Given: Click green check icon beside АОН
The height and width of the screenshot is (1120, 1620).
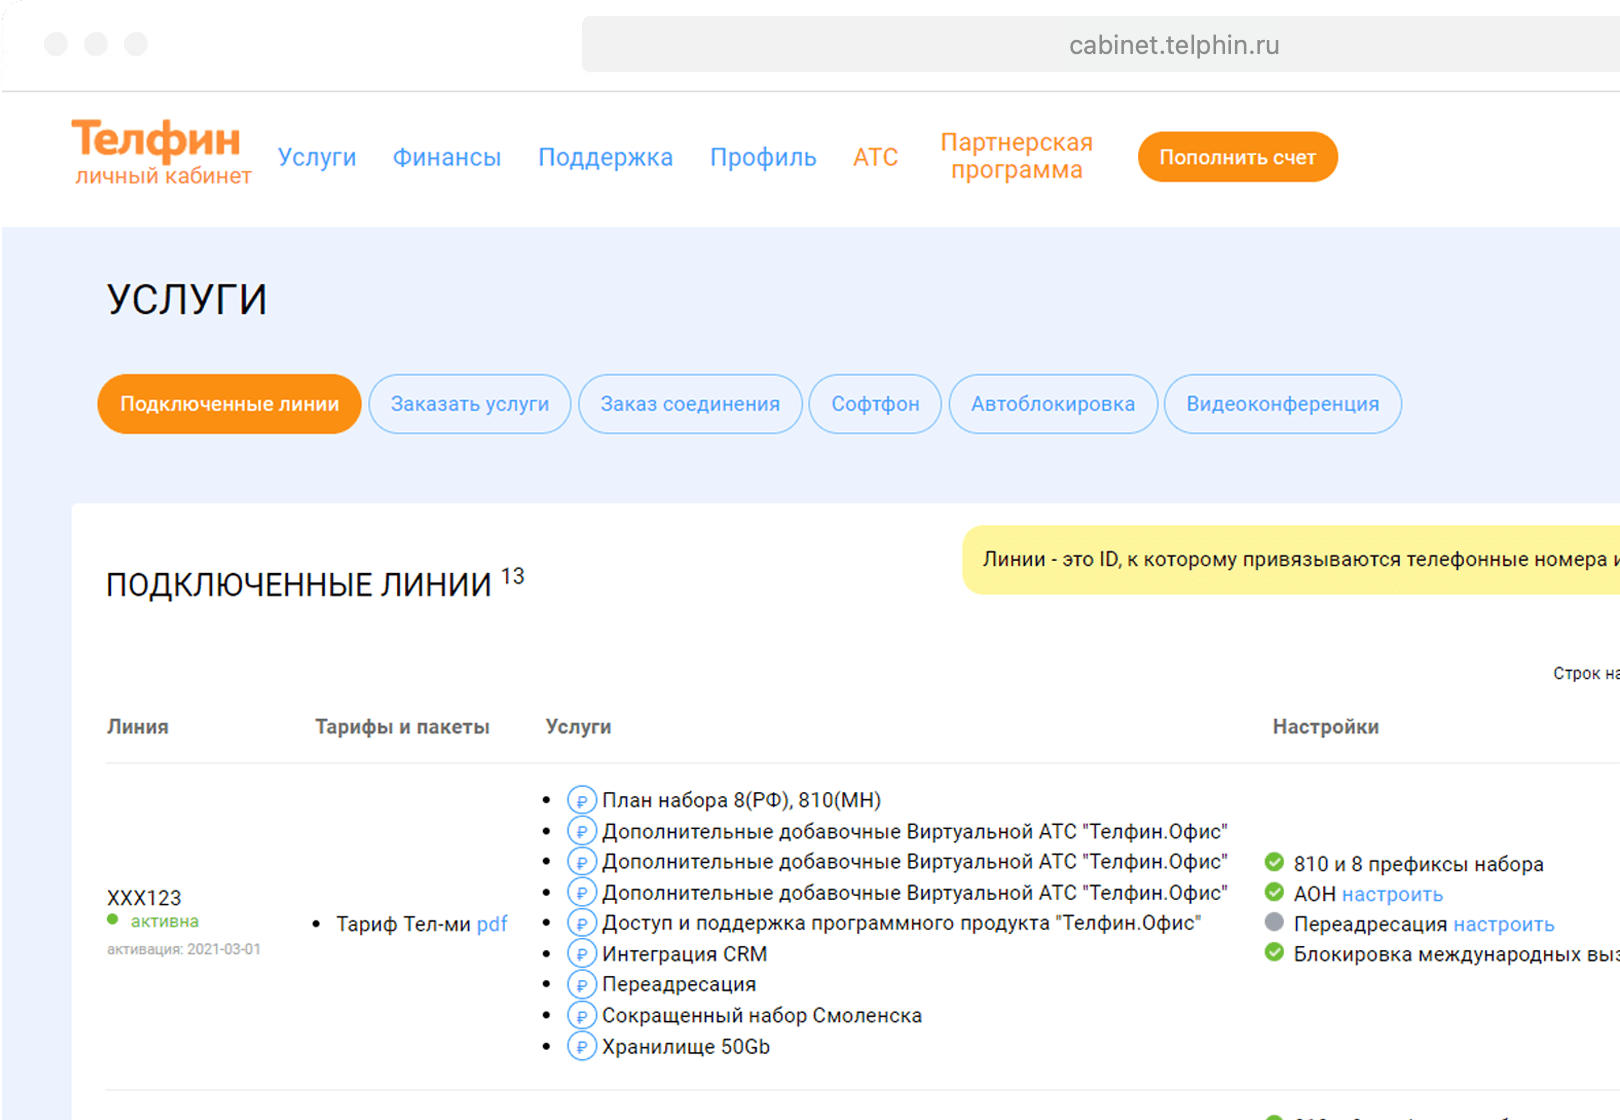Looking at the screenshot, I should pyautogui.click(x=1274, y=892).
